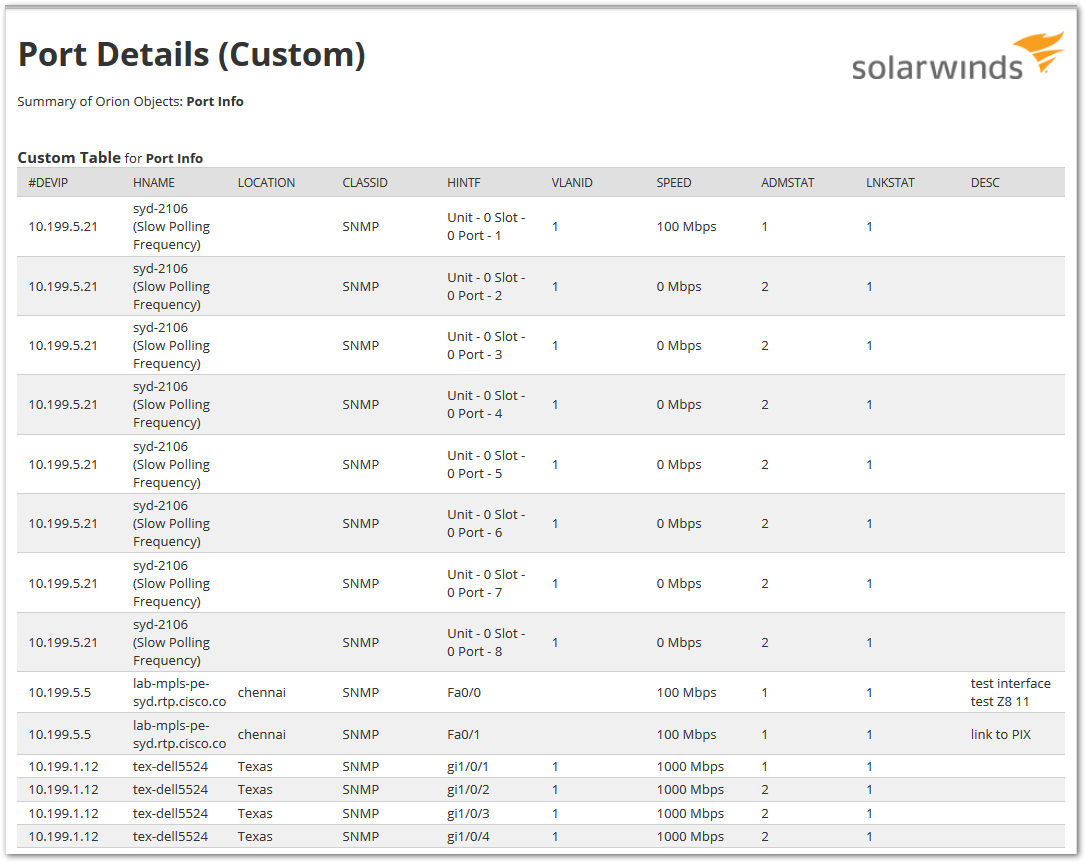Click the CLASSID column header
1086x863 pixels.
pos(365,183)
